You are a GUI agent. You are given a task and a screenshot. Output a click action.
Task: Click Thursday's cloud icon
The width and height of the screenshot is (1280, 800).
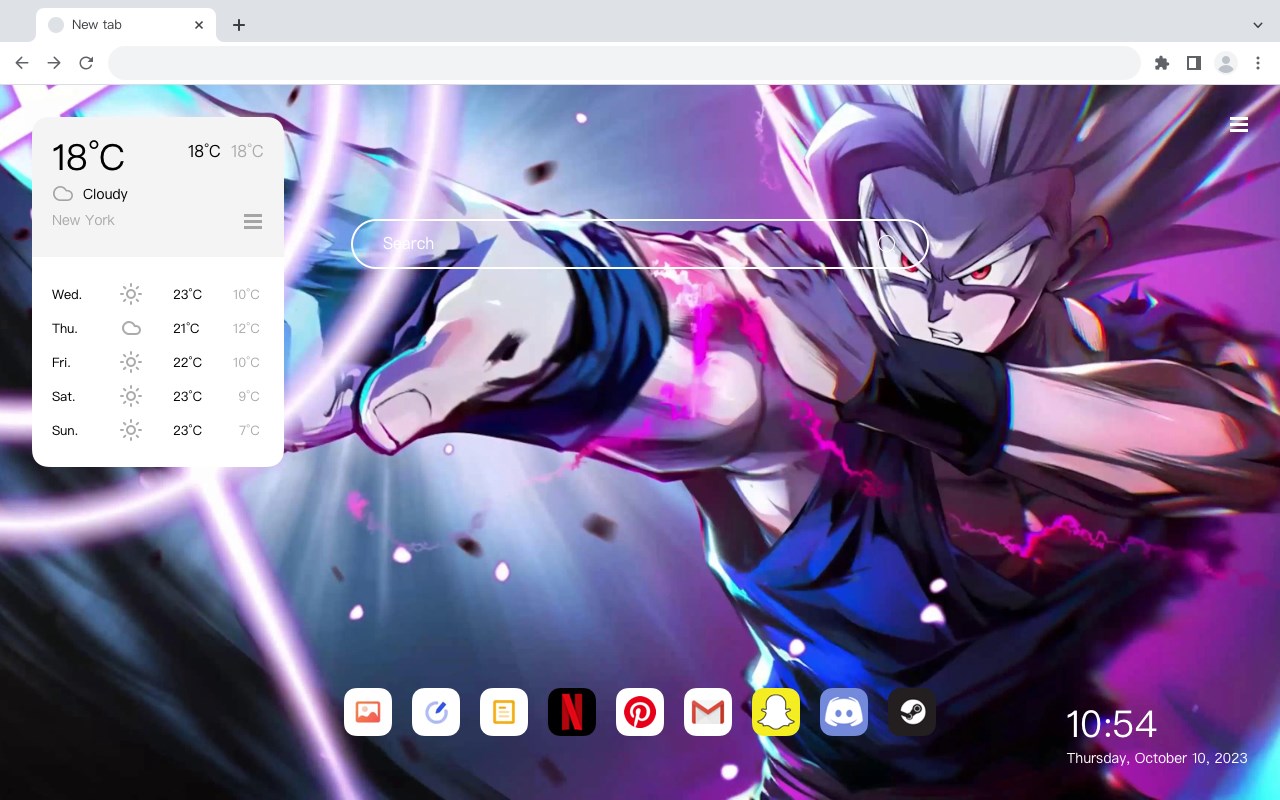[131, 328]
